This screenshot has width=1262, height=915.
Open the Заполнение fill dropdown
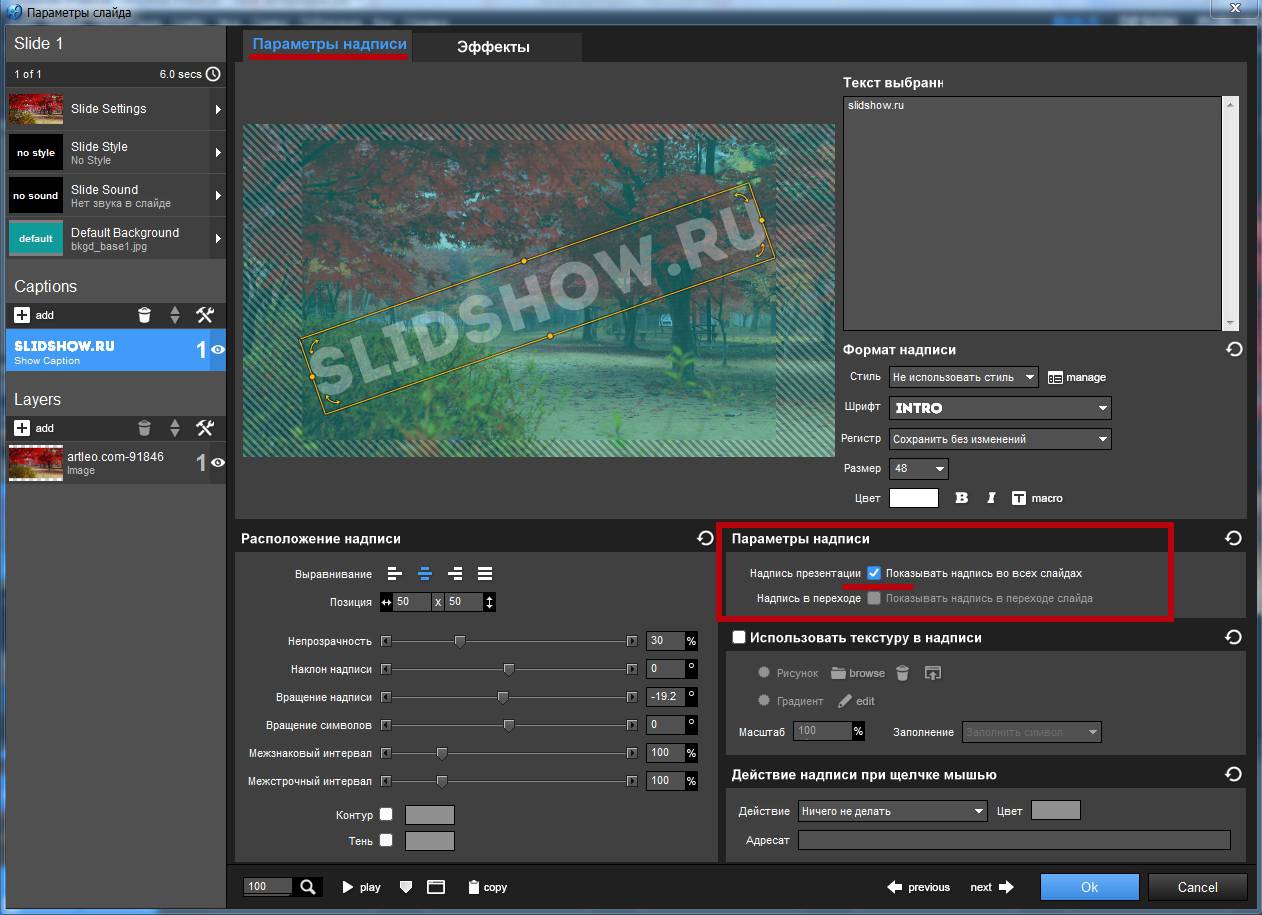[x=1031, y=732]
